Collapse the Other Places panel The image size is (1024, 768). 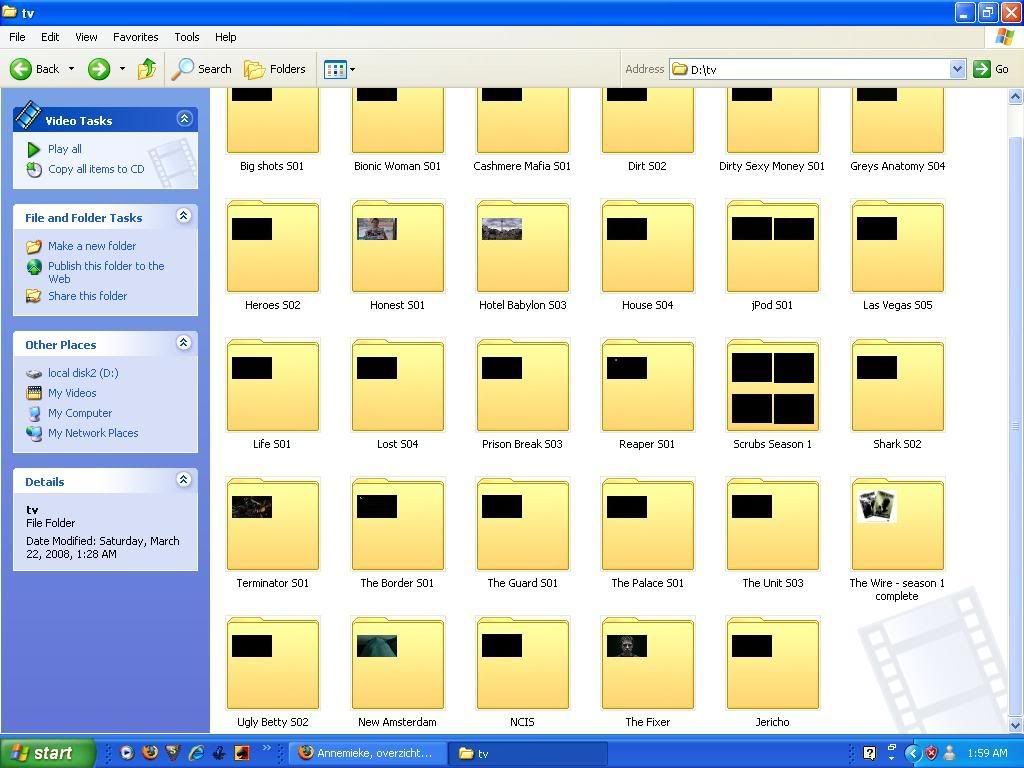point(184,342)
